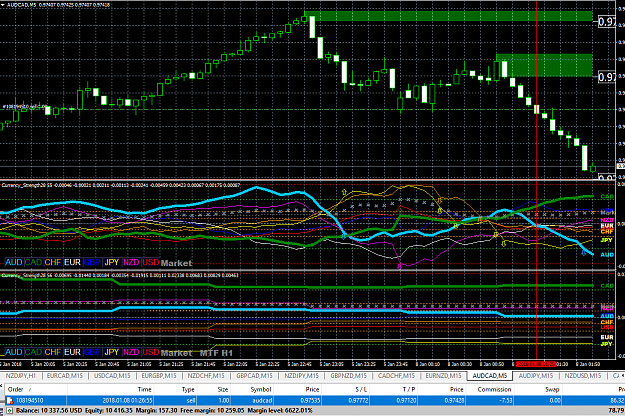Switch to the EURGBP,M15 chart tab
The height and width of the screenshot is (416, 625).
[159, 376]
